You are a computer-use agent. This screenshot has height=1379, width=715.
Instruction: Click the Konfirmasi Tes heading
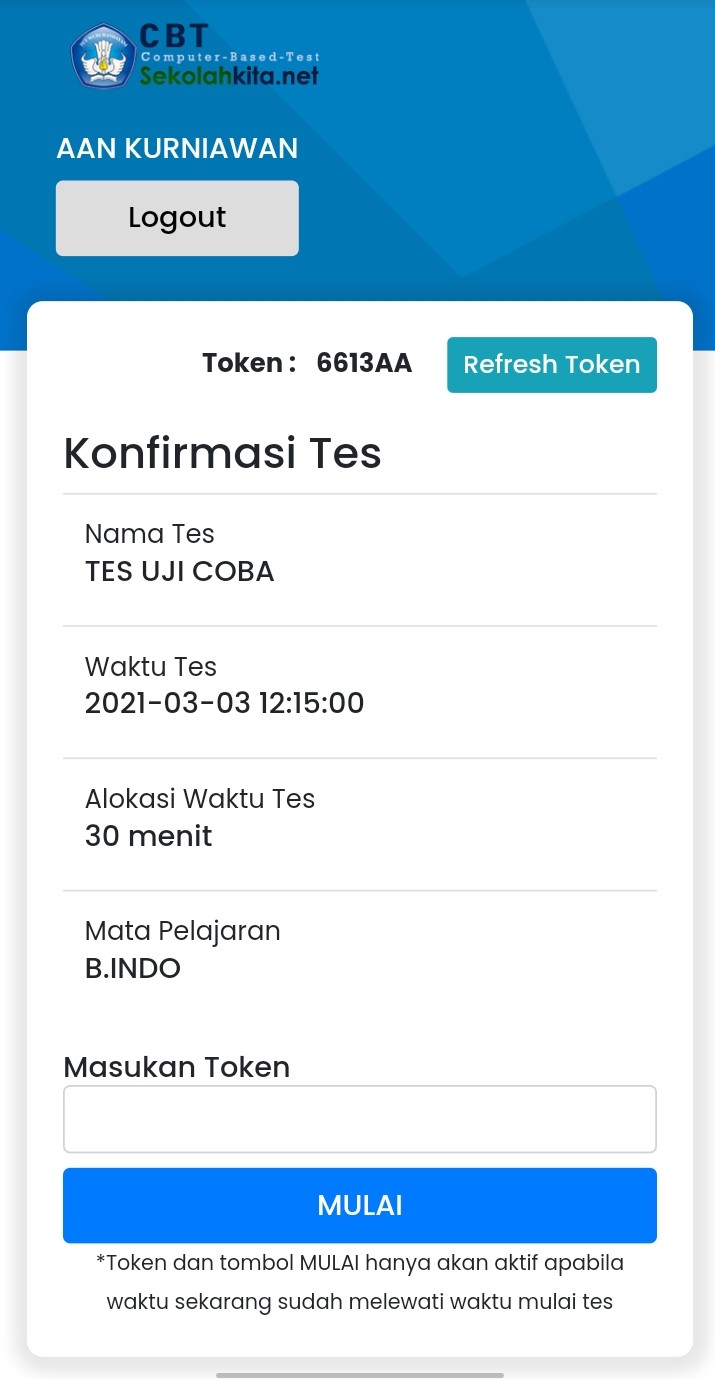click(222, 453)
